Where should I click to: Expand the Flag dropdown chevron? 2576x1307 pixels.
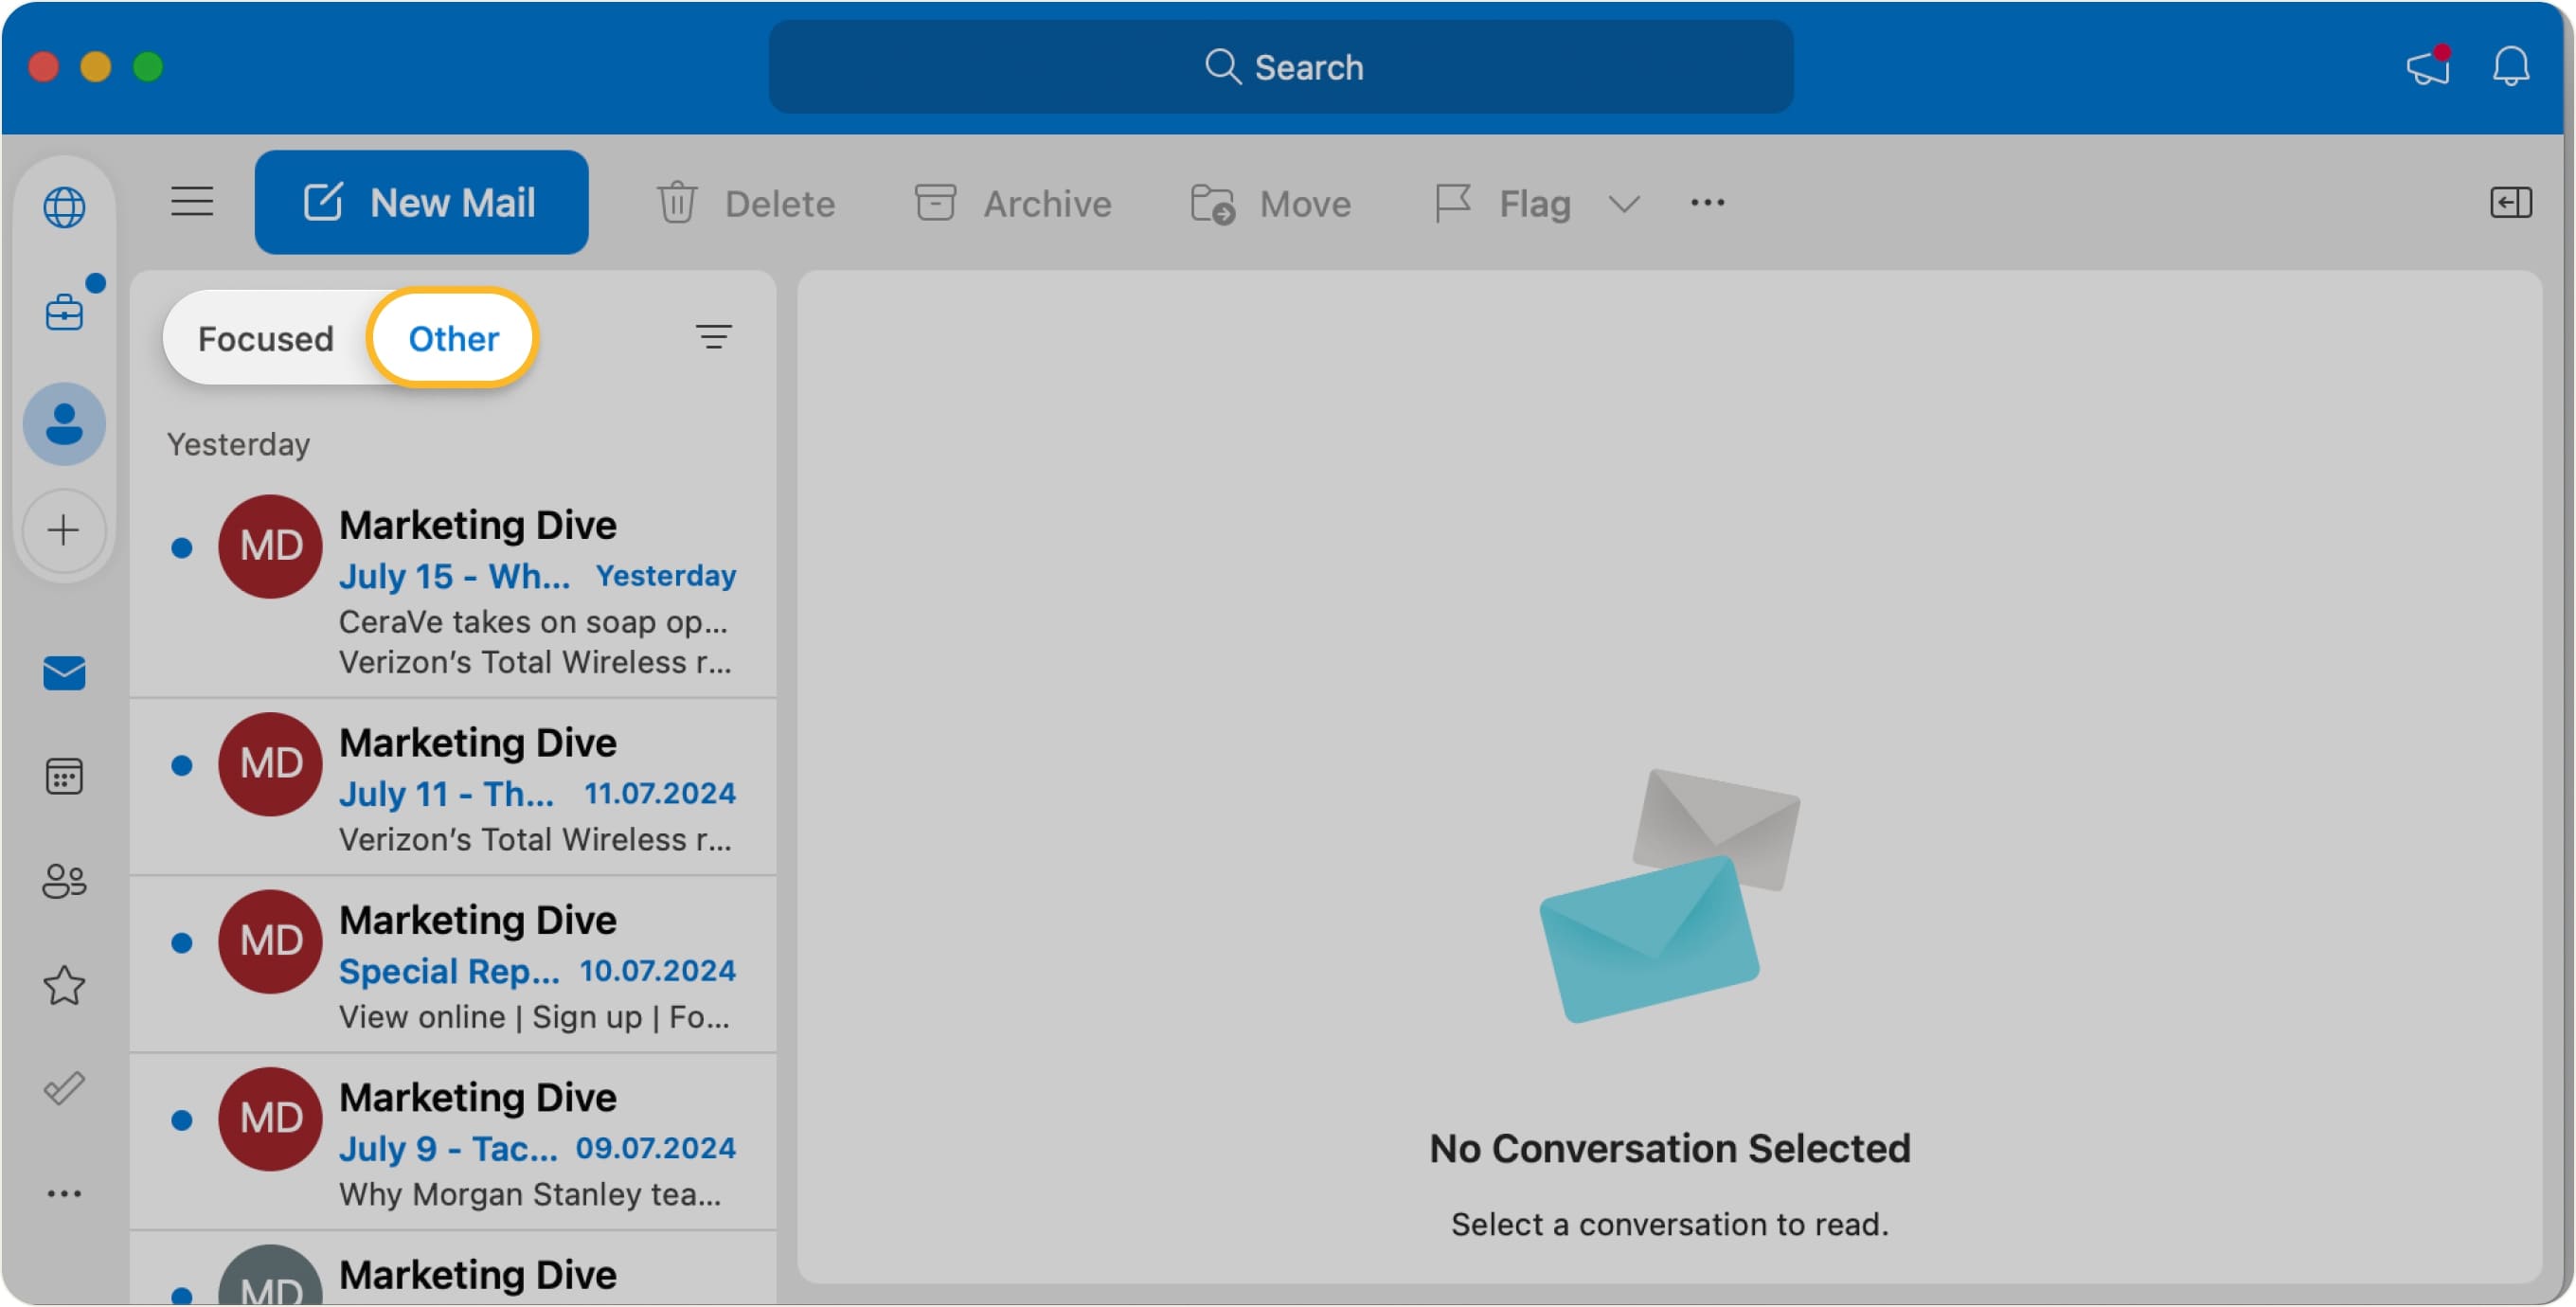[x=1624, y=204]
